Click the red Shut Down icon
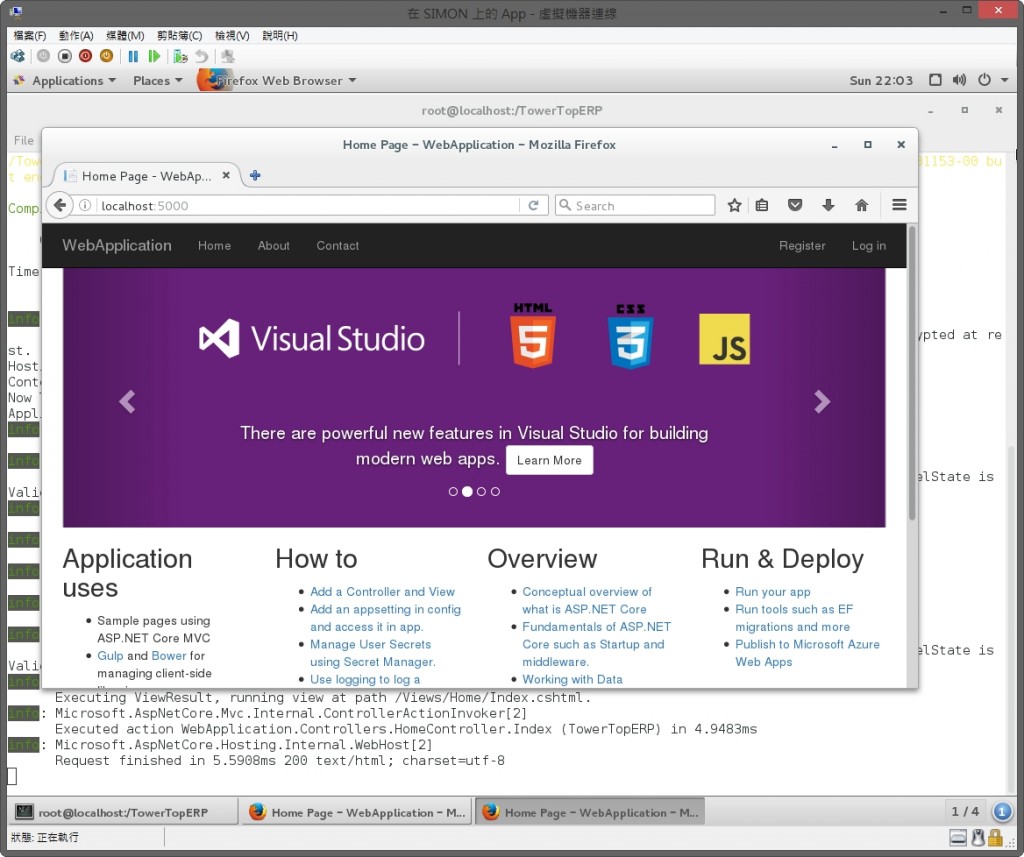The image size is (1024, 857). click(x=86, y=56)
